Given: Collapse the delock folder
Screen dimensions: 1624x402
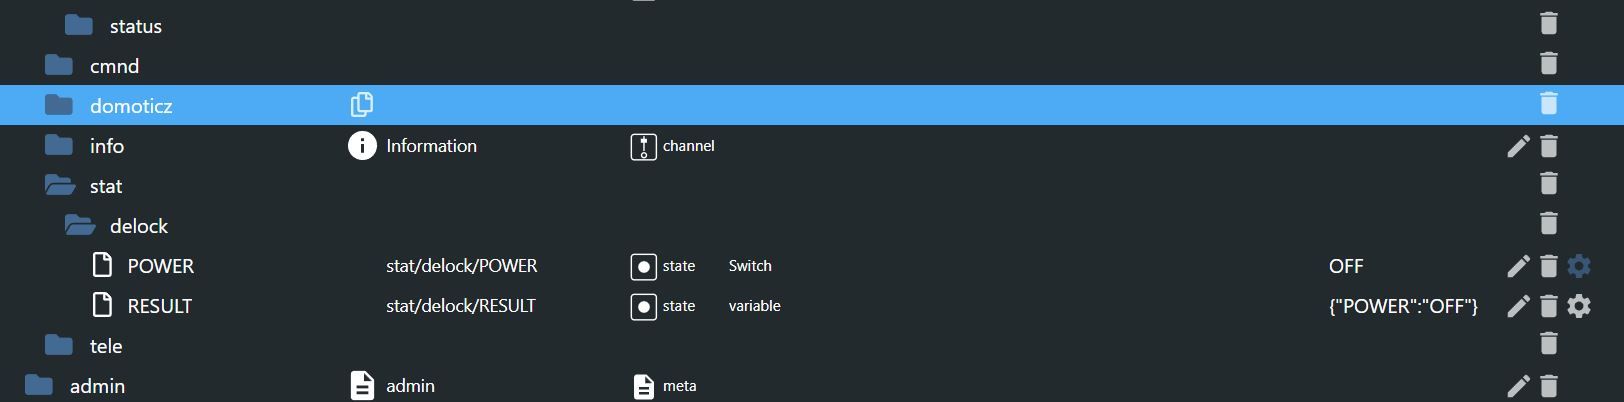Looking at the screenshot, I should point(80,226).
